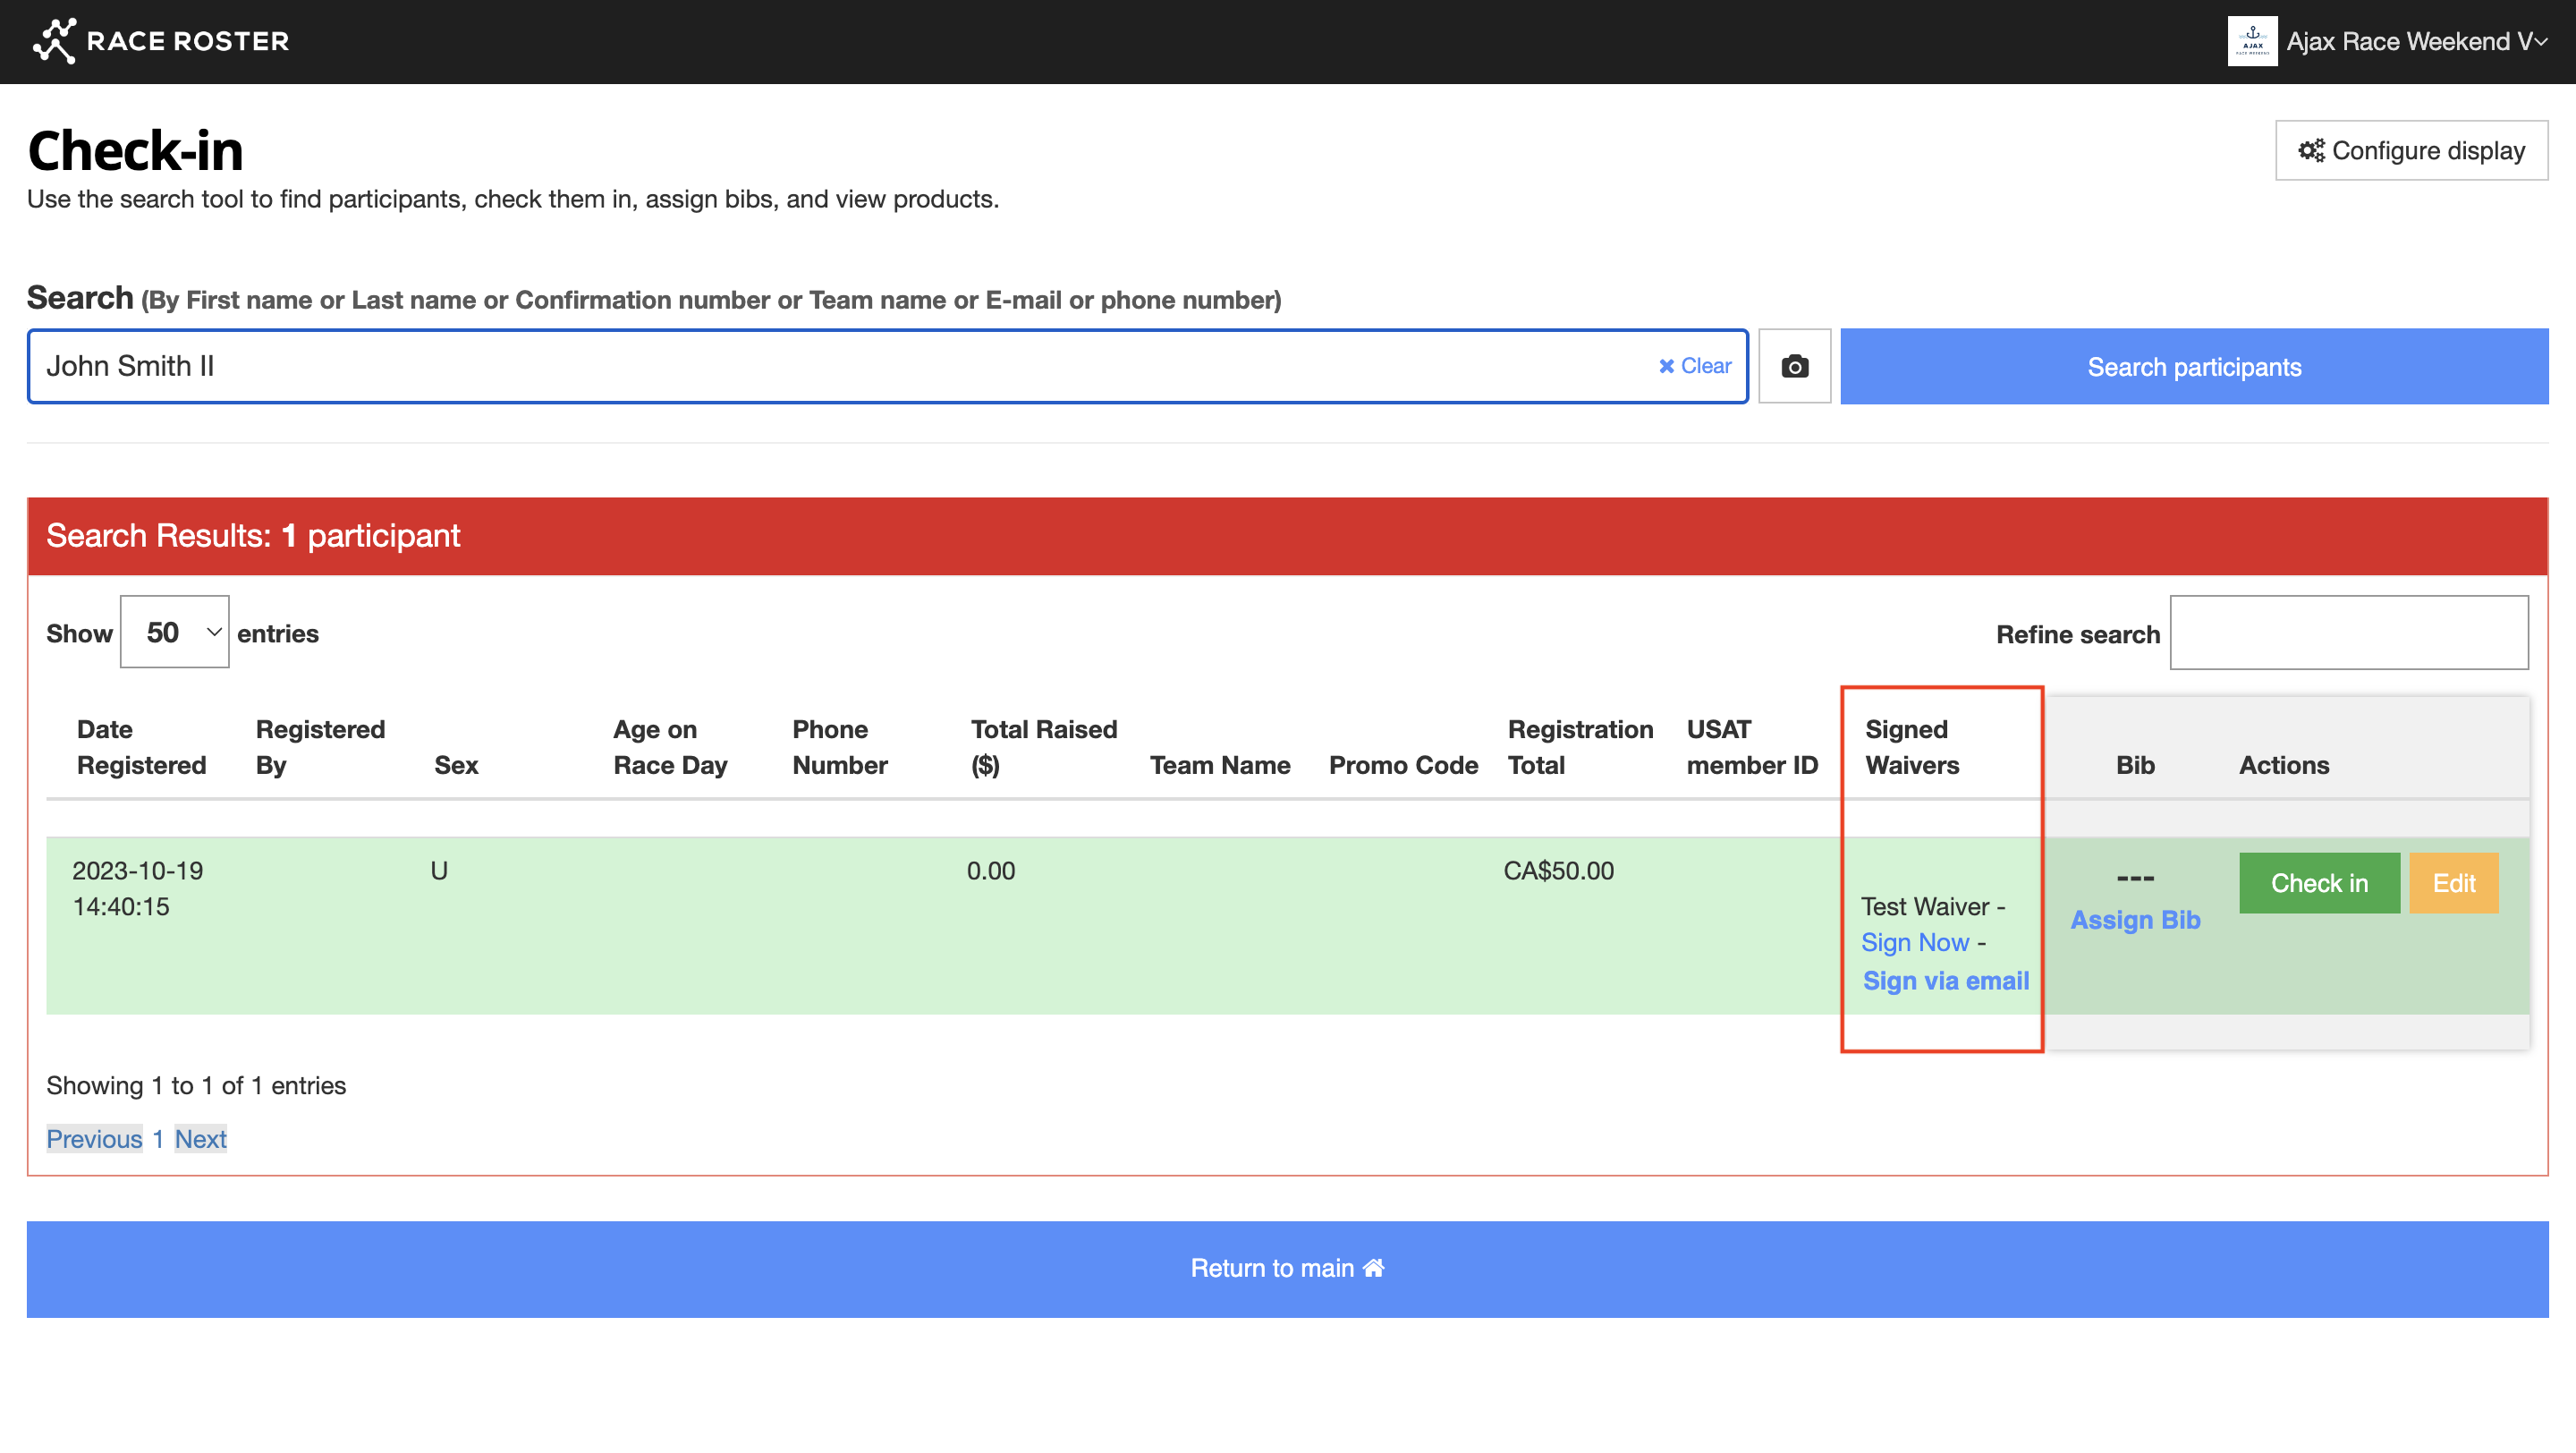2576x1453 pixels.
Task: Click the Assign Bib link
Action: (x=2134, y=920)
